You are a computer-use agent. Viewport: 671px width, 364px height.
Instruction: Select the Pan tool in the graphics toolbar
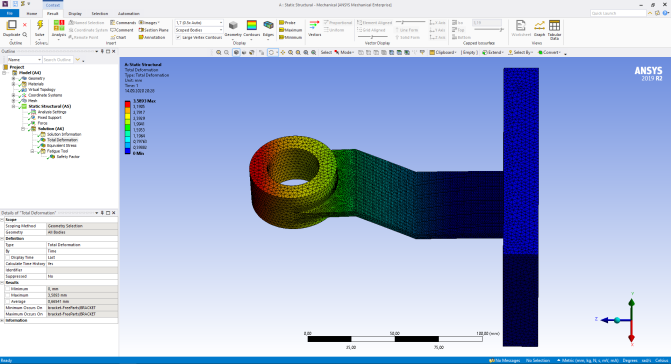click(x=283, y=53)
